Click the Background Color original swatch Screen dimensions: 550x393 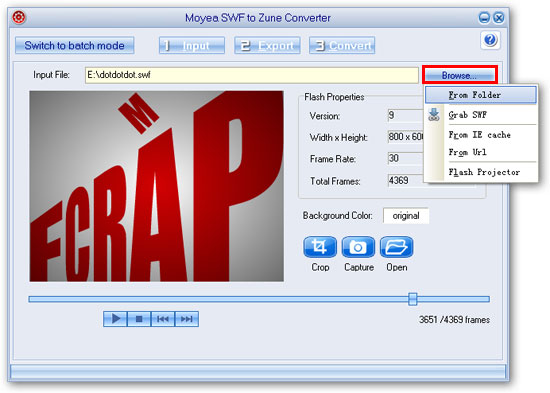click(x=406, y=215)
